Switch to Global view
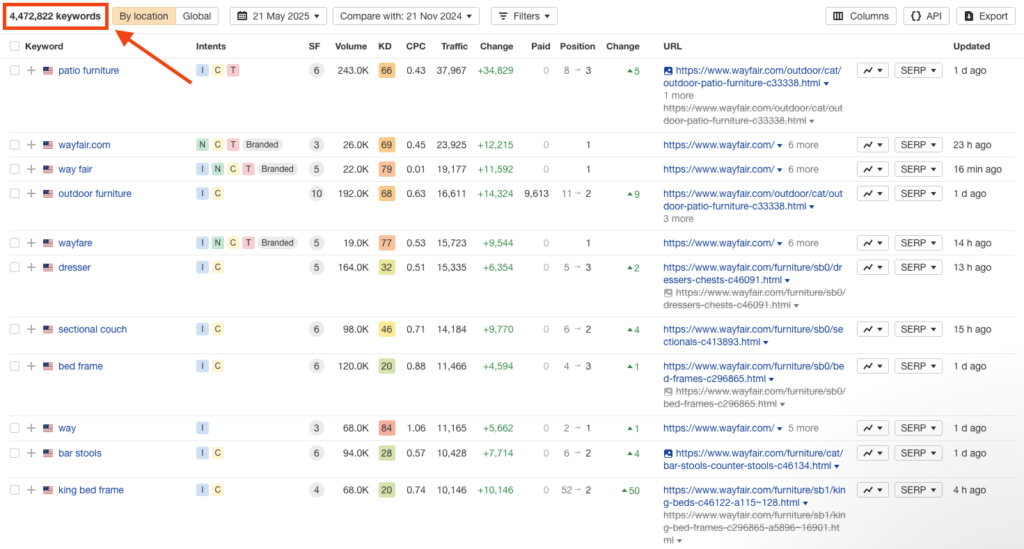 pos(197,16)
